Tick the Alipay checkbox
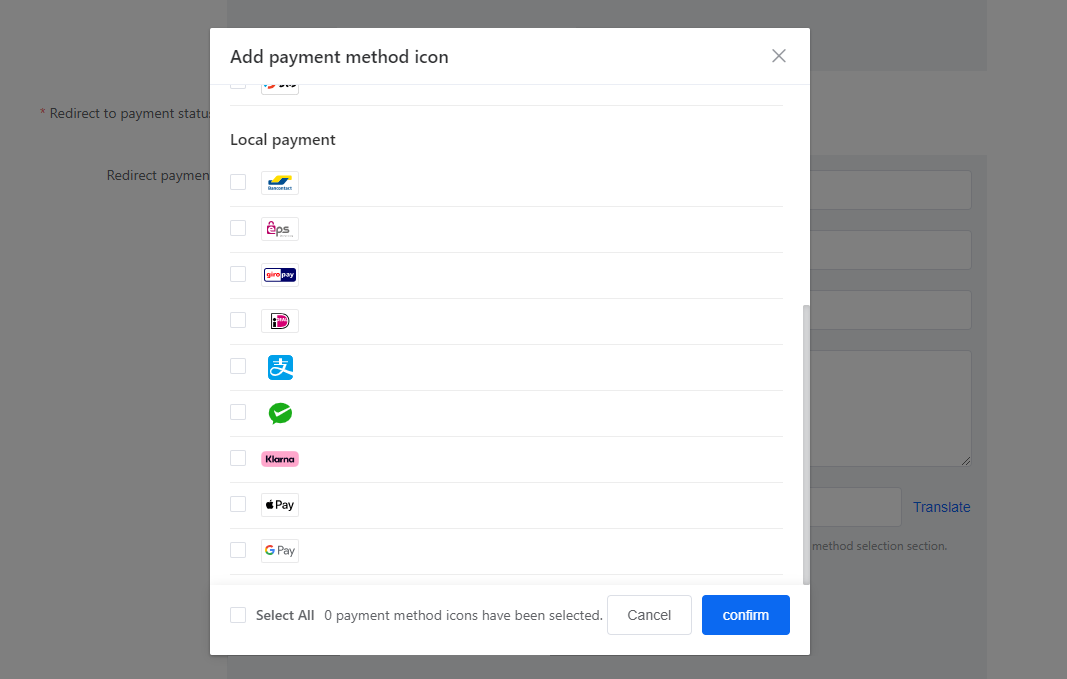This screenshot has height=679, width=1067. (x=238, y=366)
